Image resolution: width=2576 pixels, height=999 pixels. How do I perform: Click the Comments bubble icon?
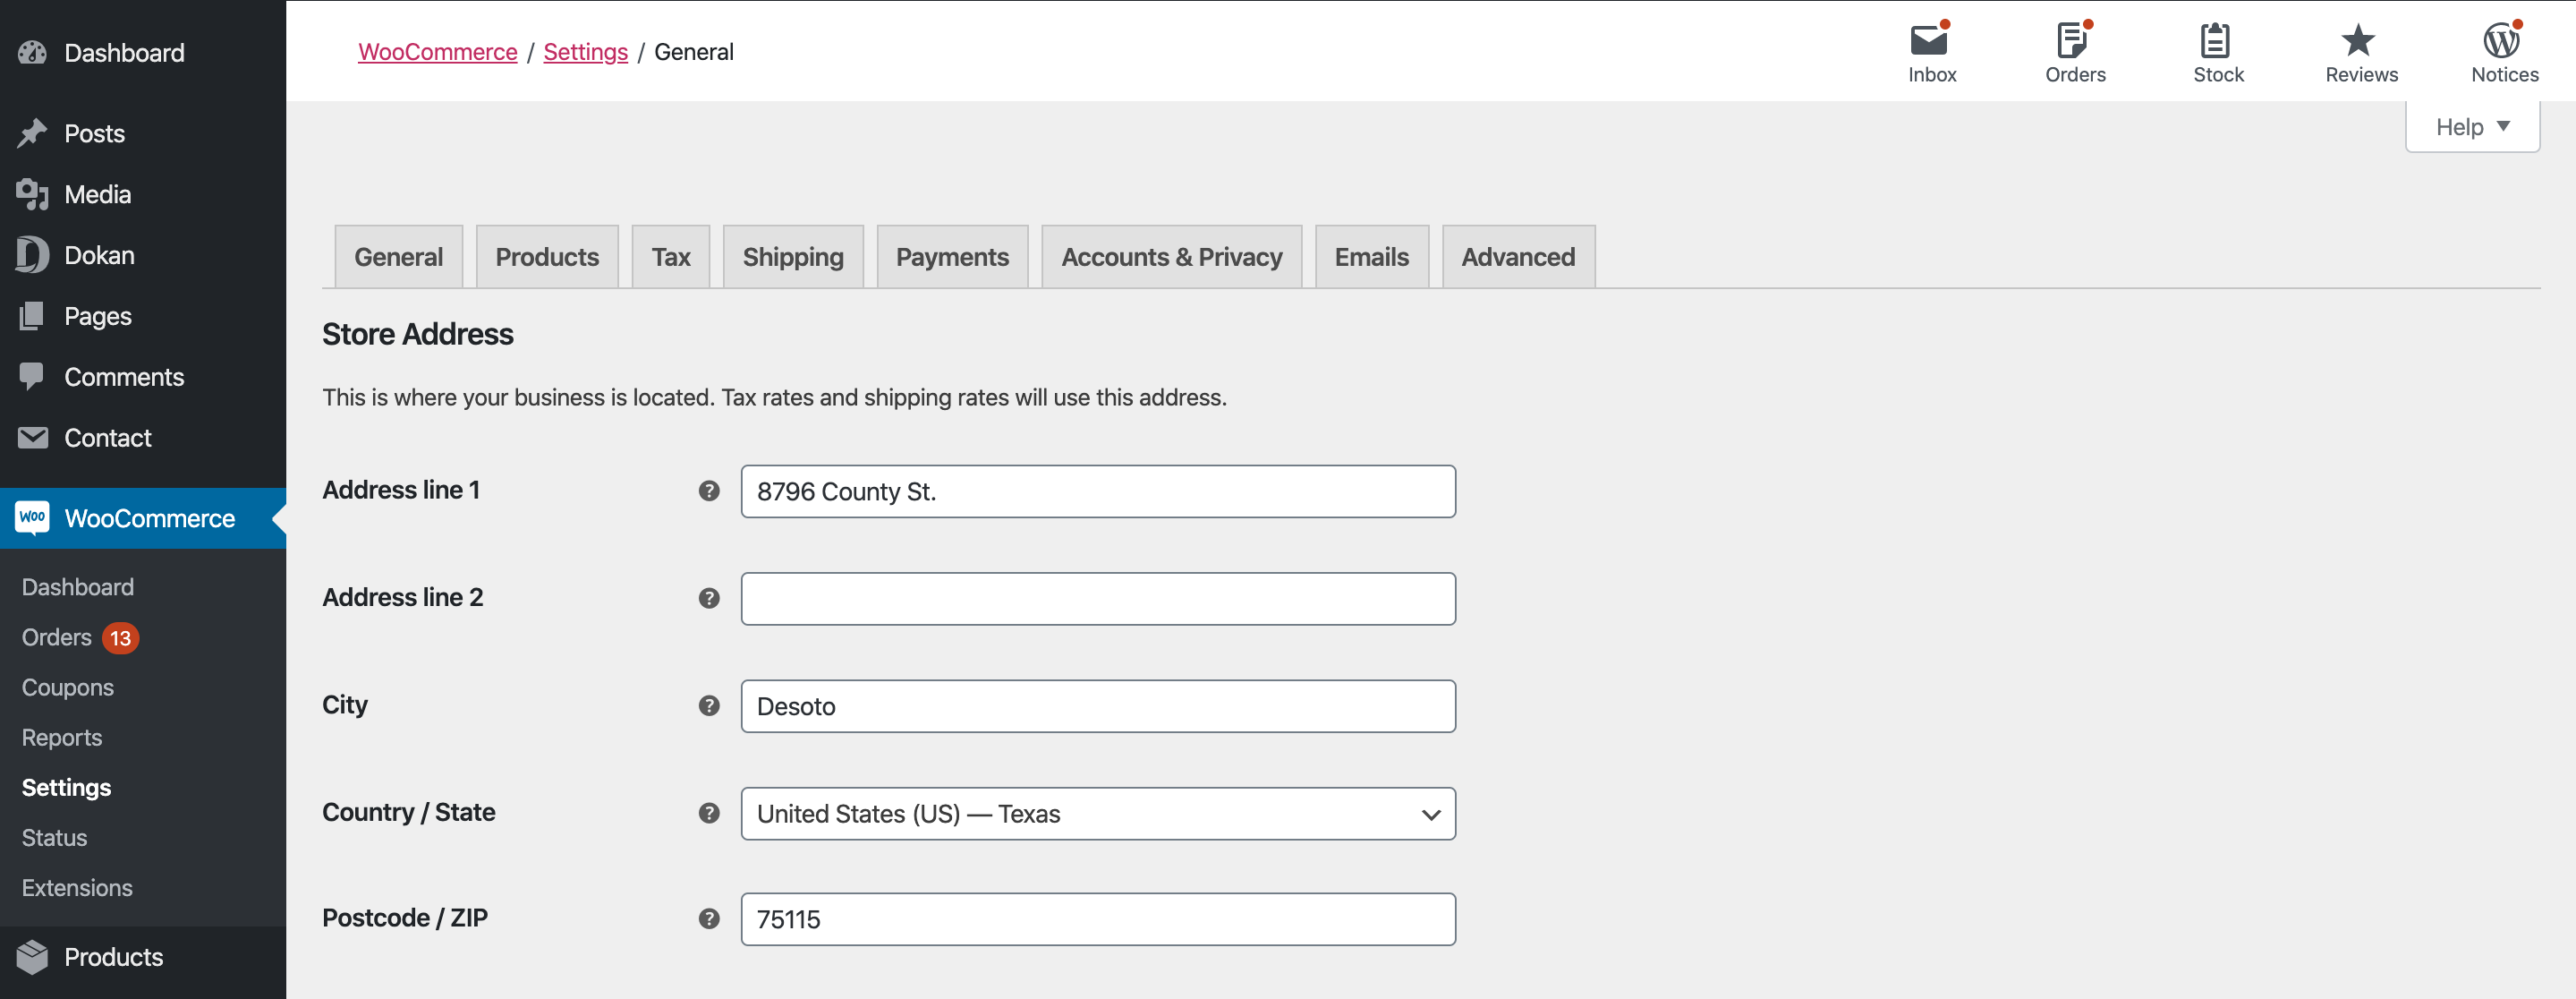tap(32, 376)
